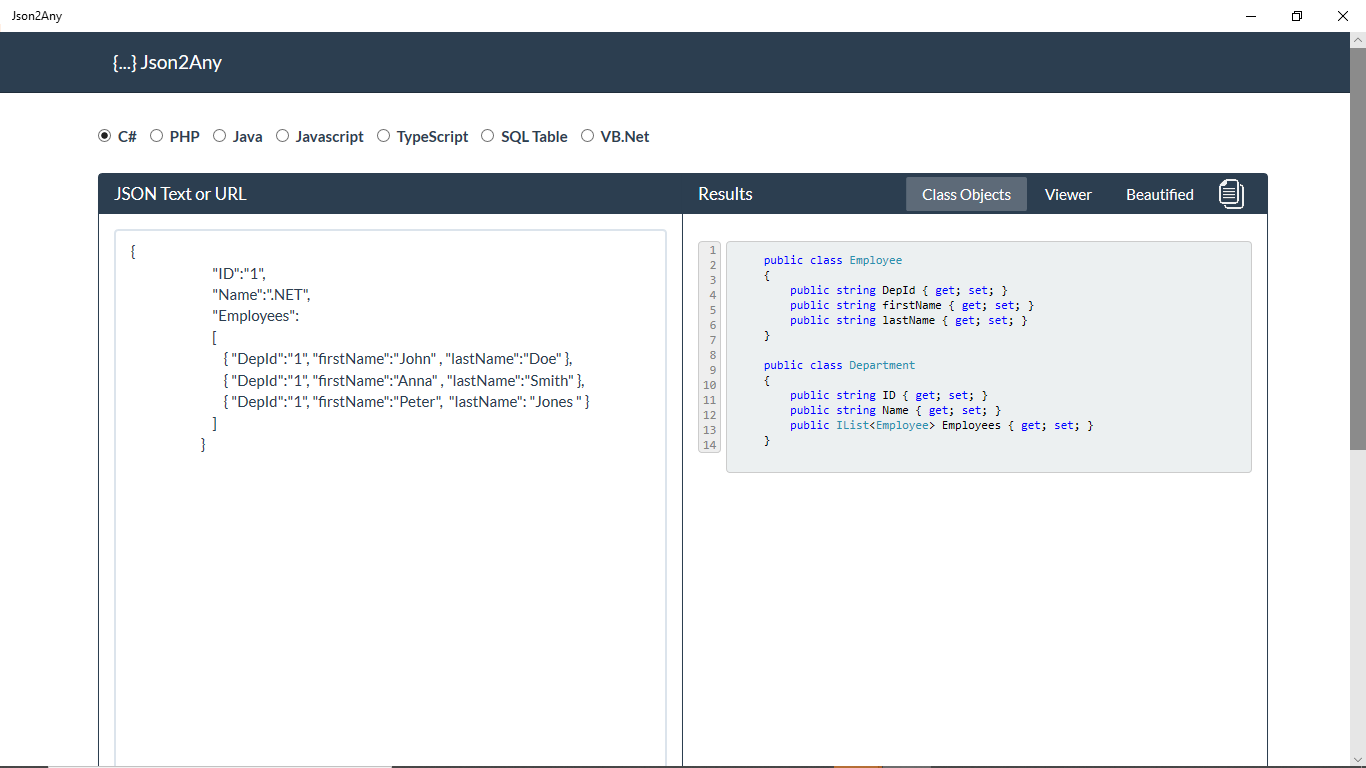Restore down the Json2Any window
1366x768 pixels.
pyautogui.click(x=1296, y=16)
